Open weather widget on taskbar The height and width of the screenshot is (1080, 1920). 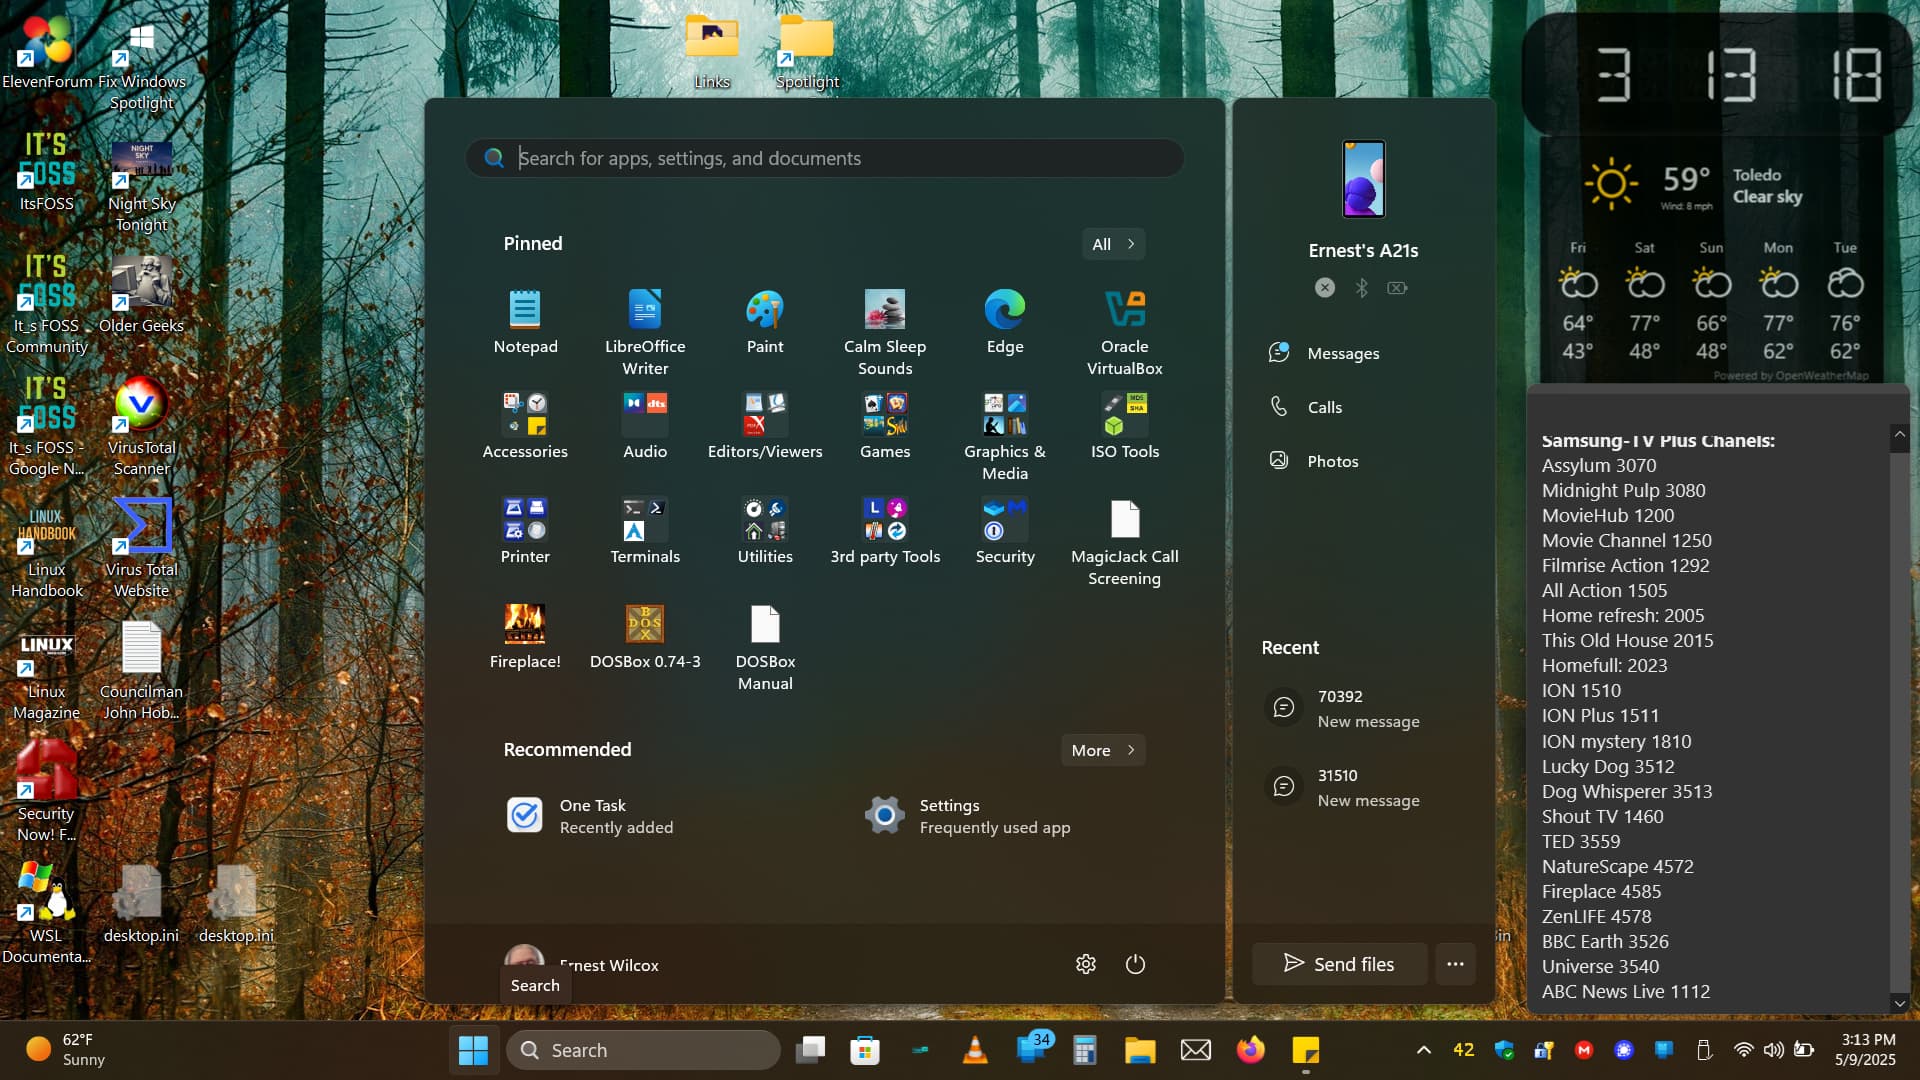pos(66,1050)
